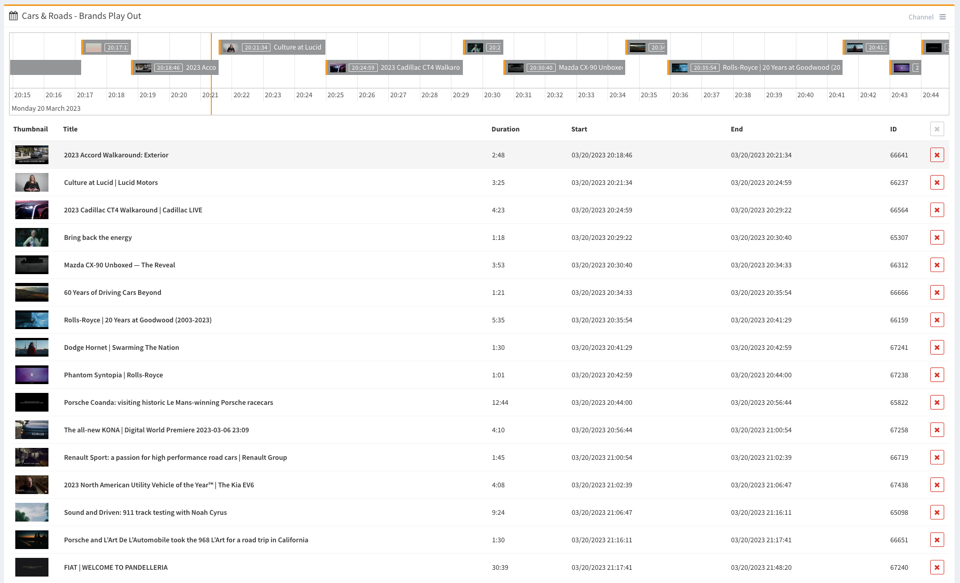The height and width of the screenshot is (583, 960).
Task: Select 2023 Accord clip on timeline
Action: click(175, 67)
